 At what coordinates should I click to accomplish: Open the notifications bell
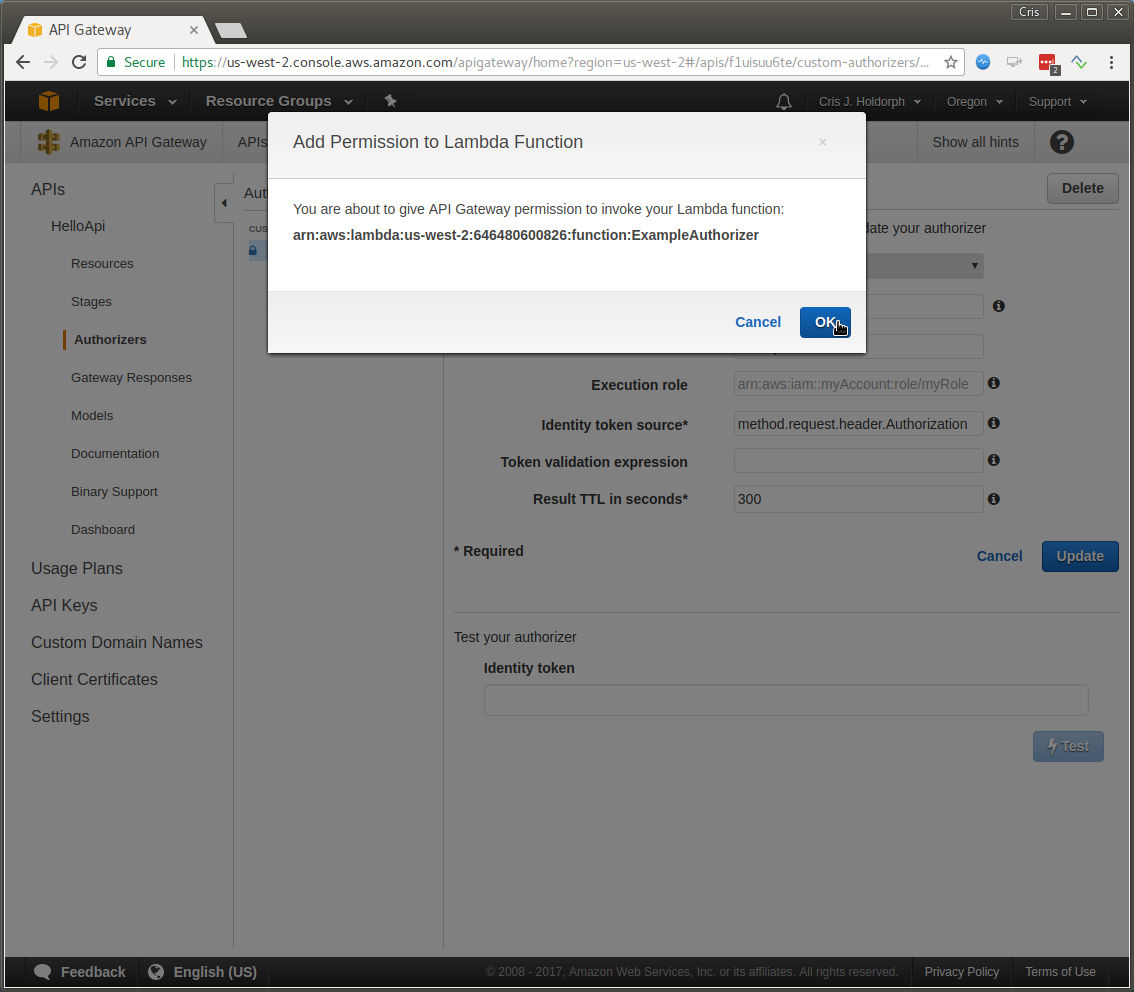783,102
